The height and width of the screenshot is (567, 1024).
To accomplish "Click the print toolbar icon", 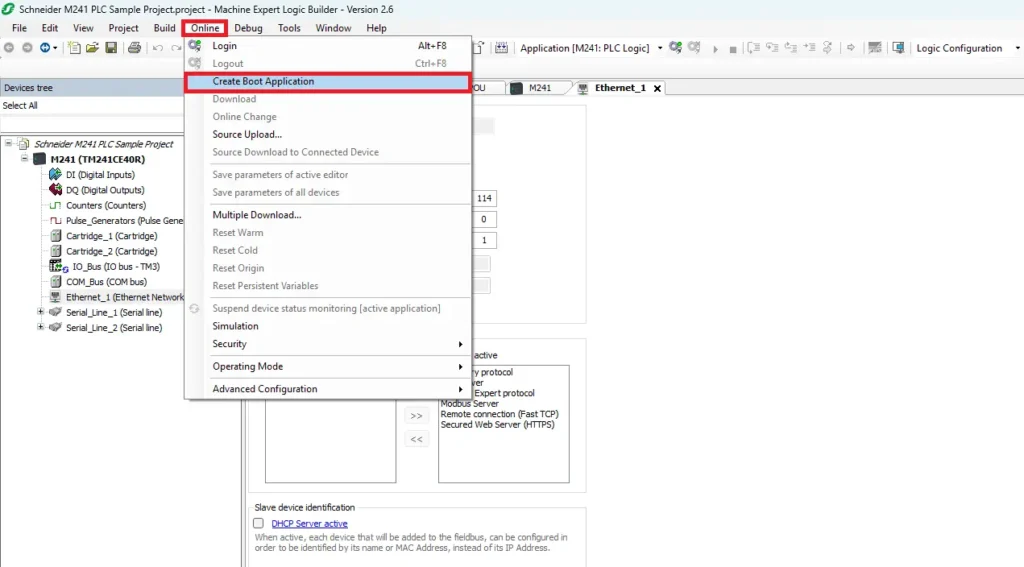I will tap(135, 48).
